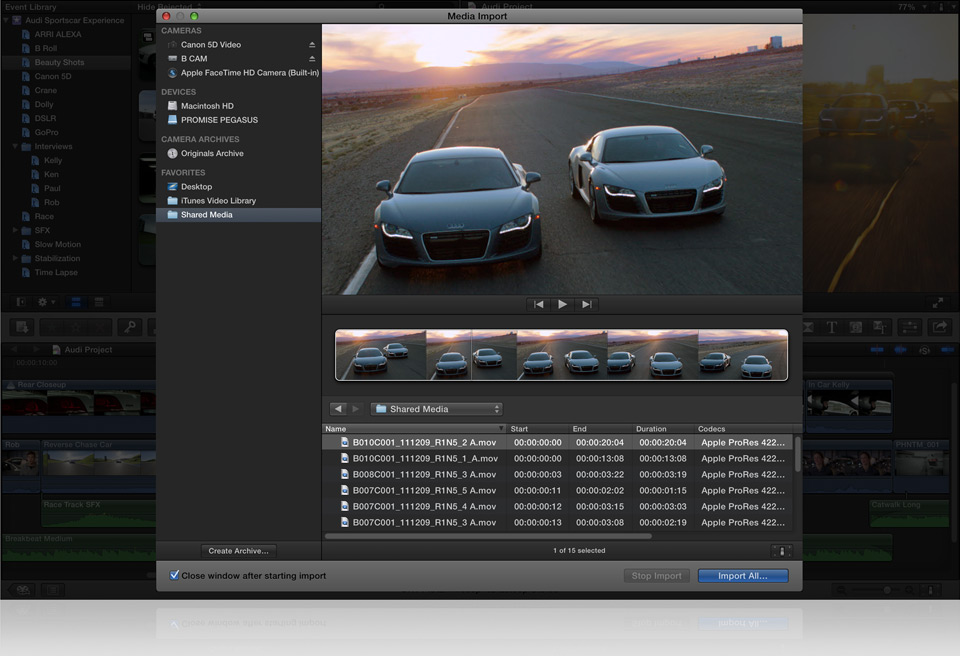Hide the Event Library sidebar panel

(21, 302)
